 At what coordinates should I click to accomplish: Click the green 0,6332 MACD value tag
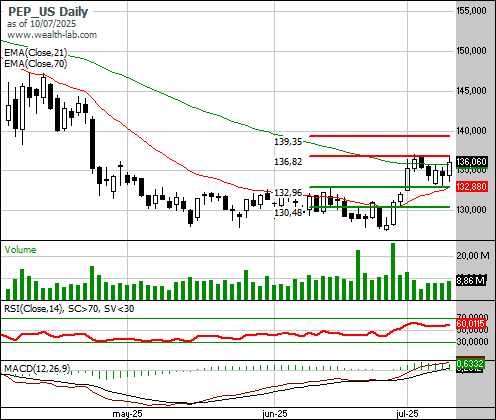tap(470, 363)
